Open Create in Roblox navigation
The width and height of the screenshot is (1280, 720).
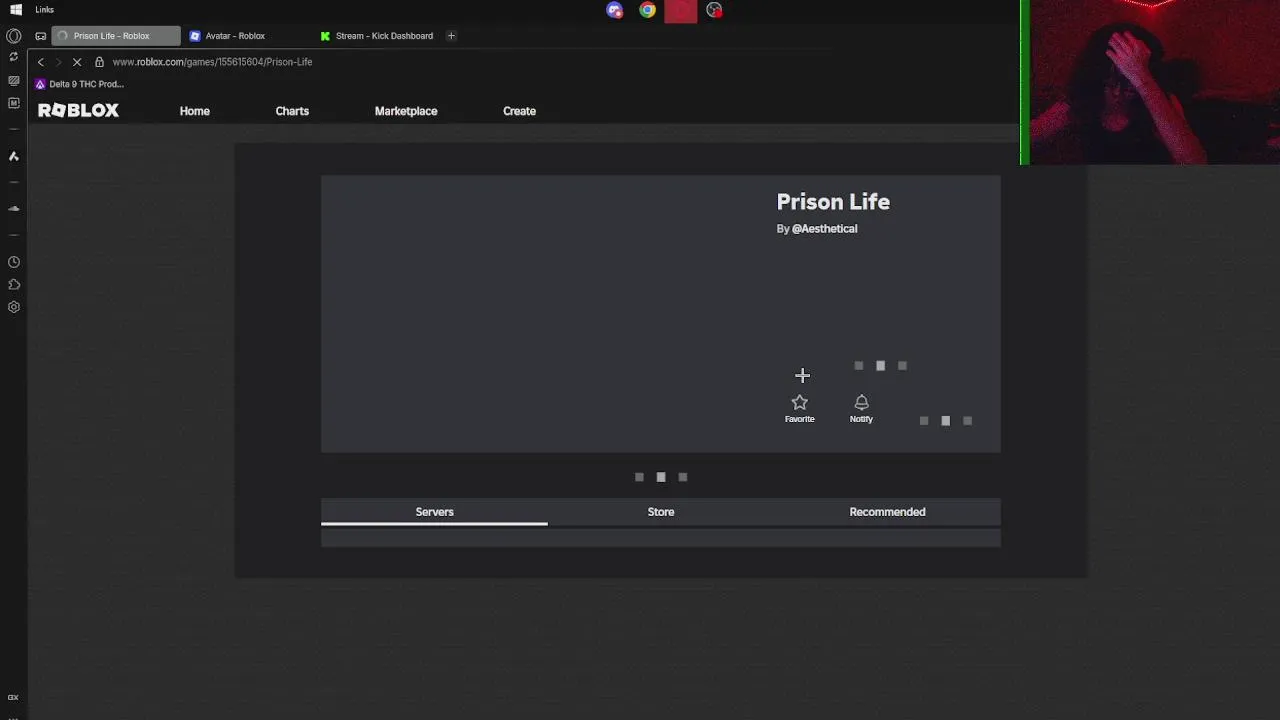tap(519, 111)
